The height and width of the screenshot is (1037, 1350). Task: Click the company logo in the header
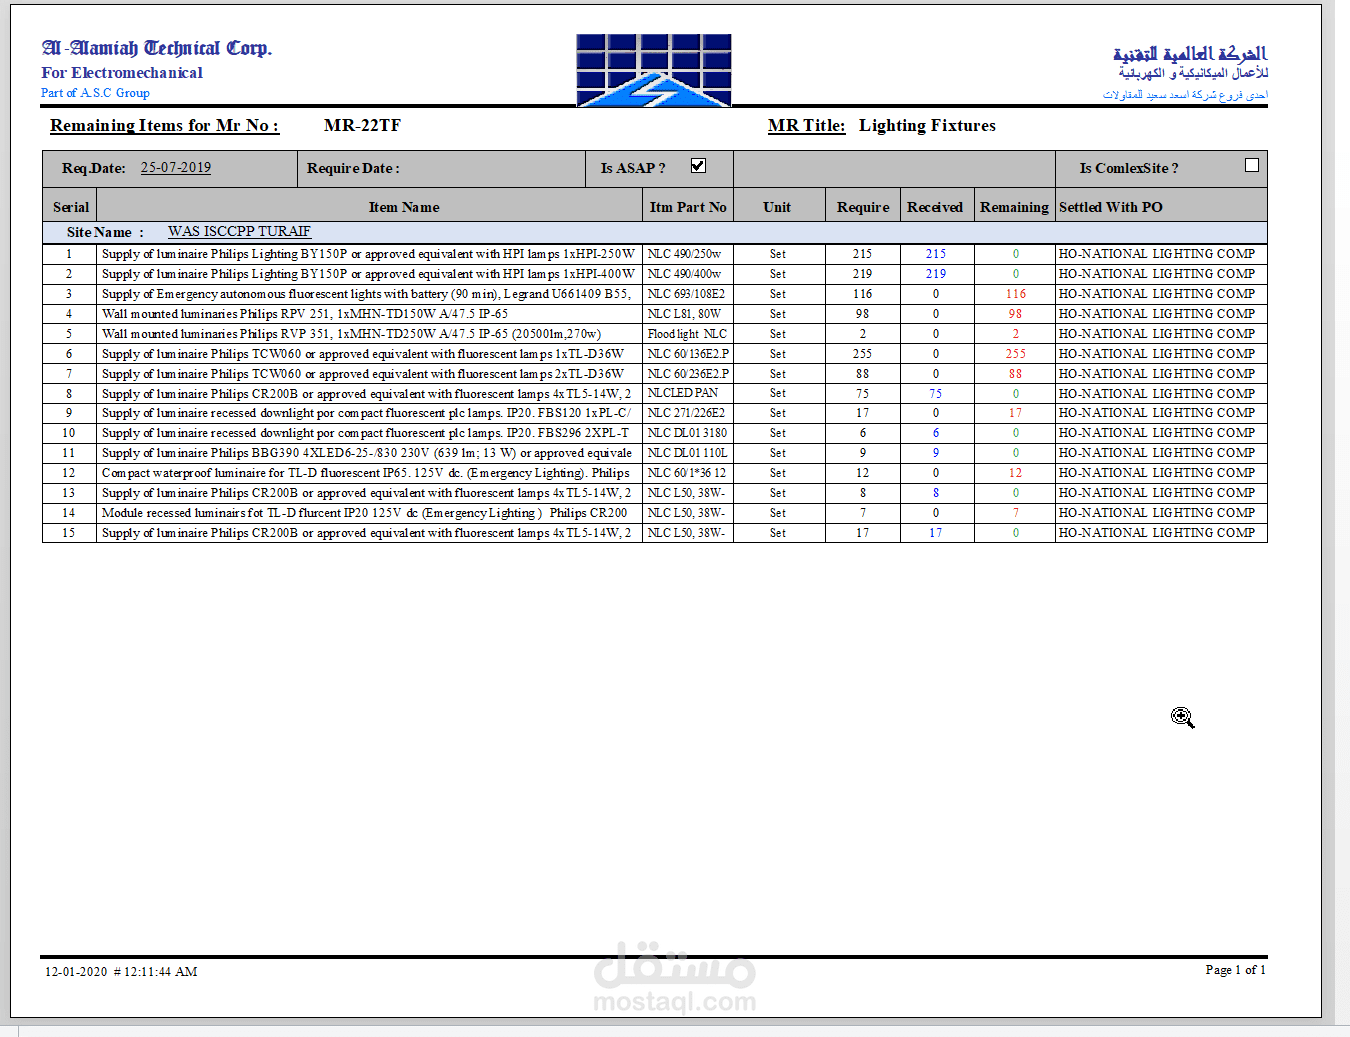[654, 70]
